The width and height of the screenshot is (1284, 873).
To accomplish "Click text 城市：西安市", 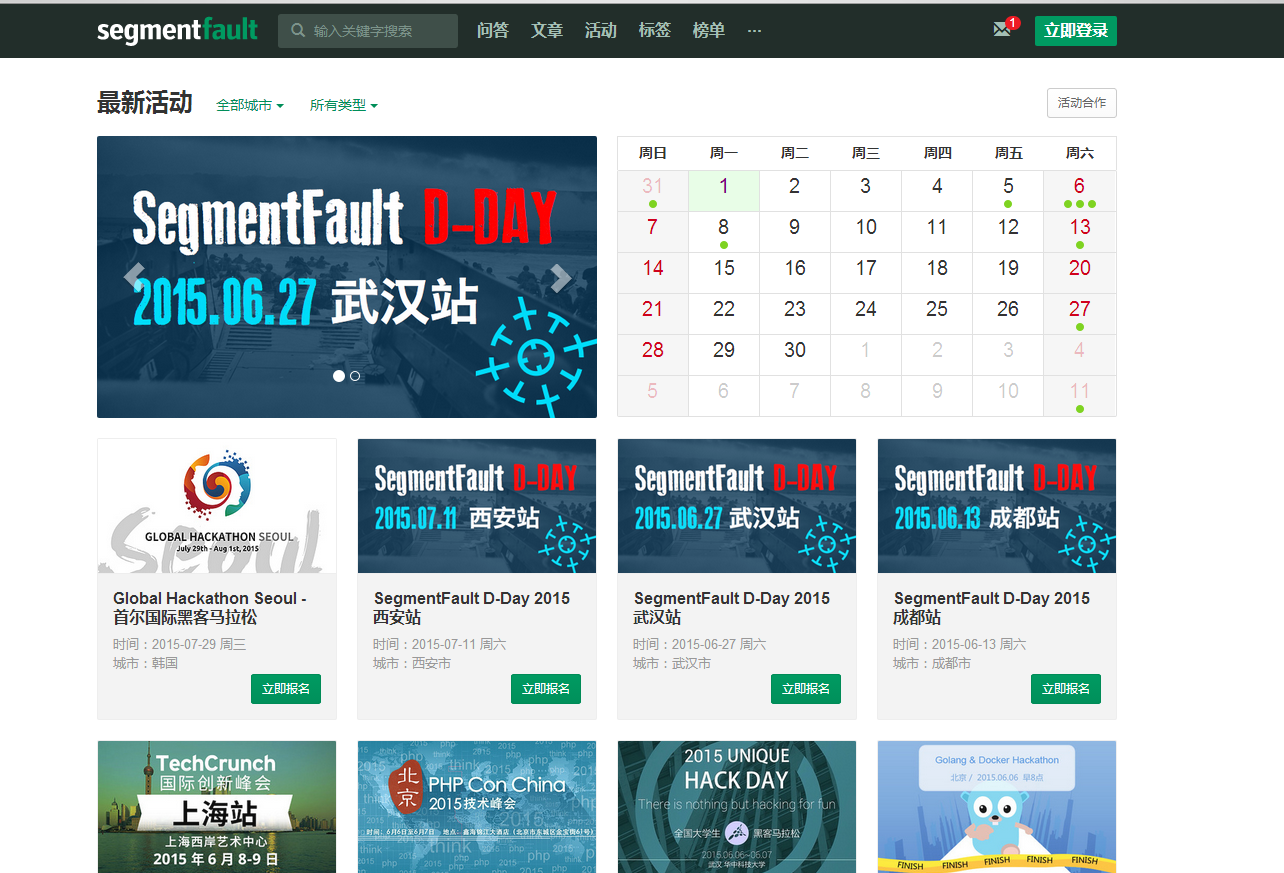I will pyautogui.click(x=412, y=663).
